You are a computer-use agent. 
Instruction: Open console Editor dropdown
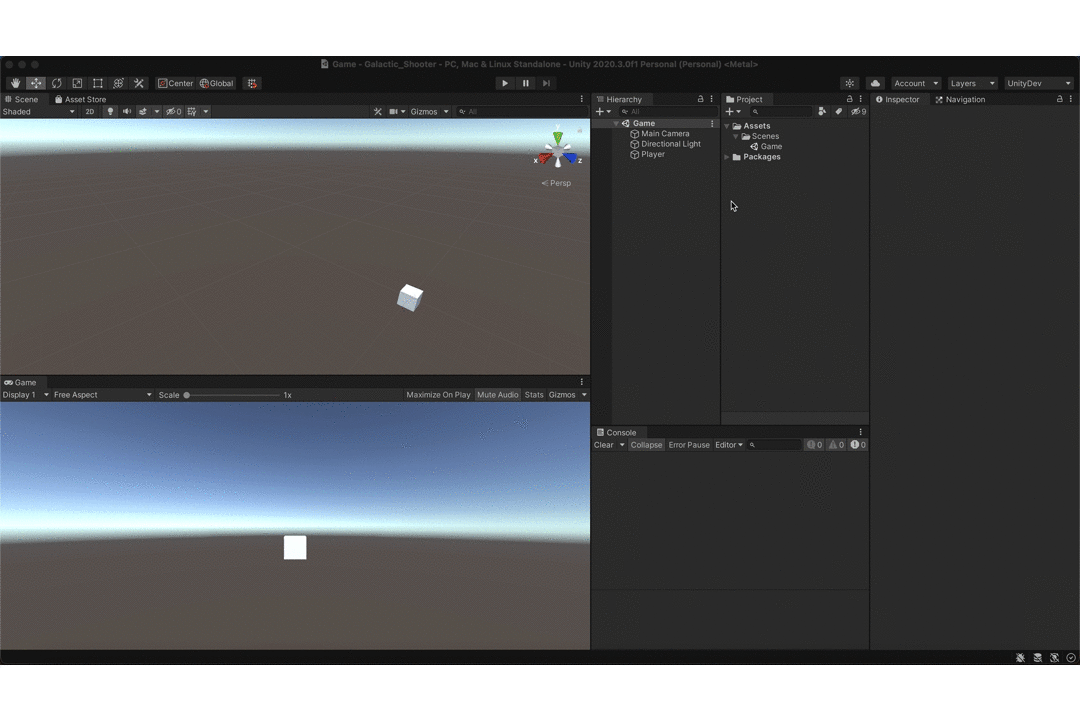coord(729,445)
